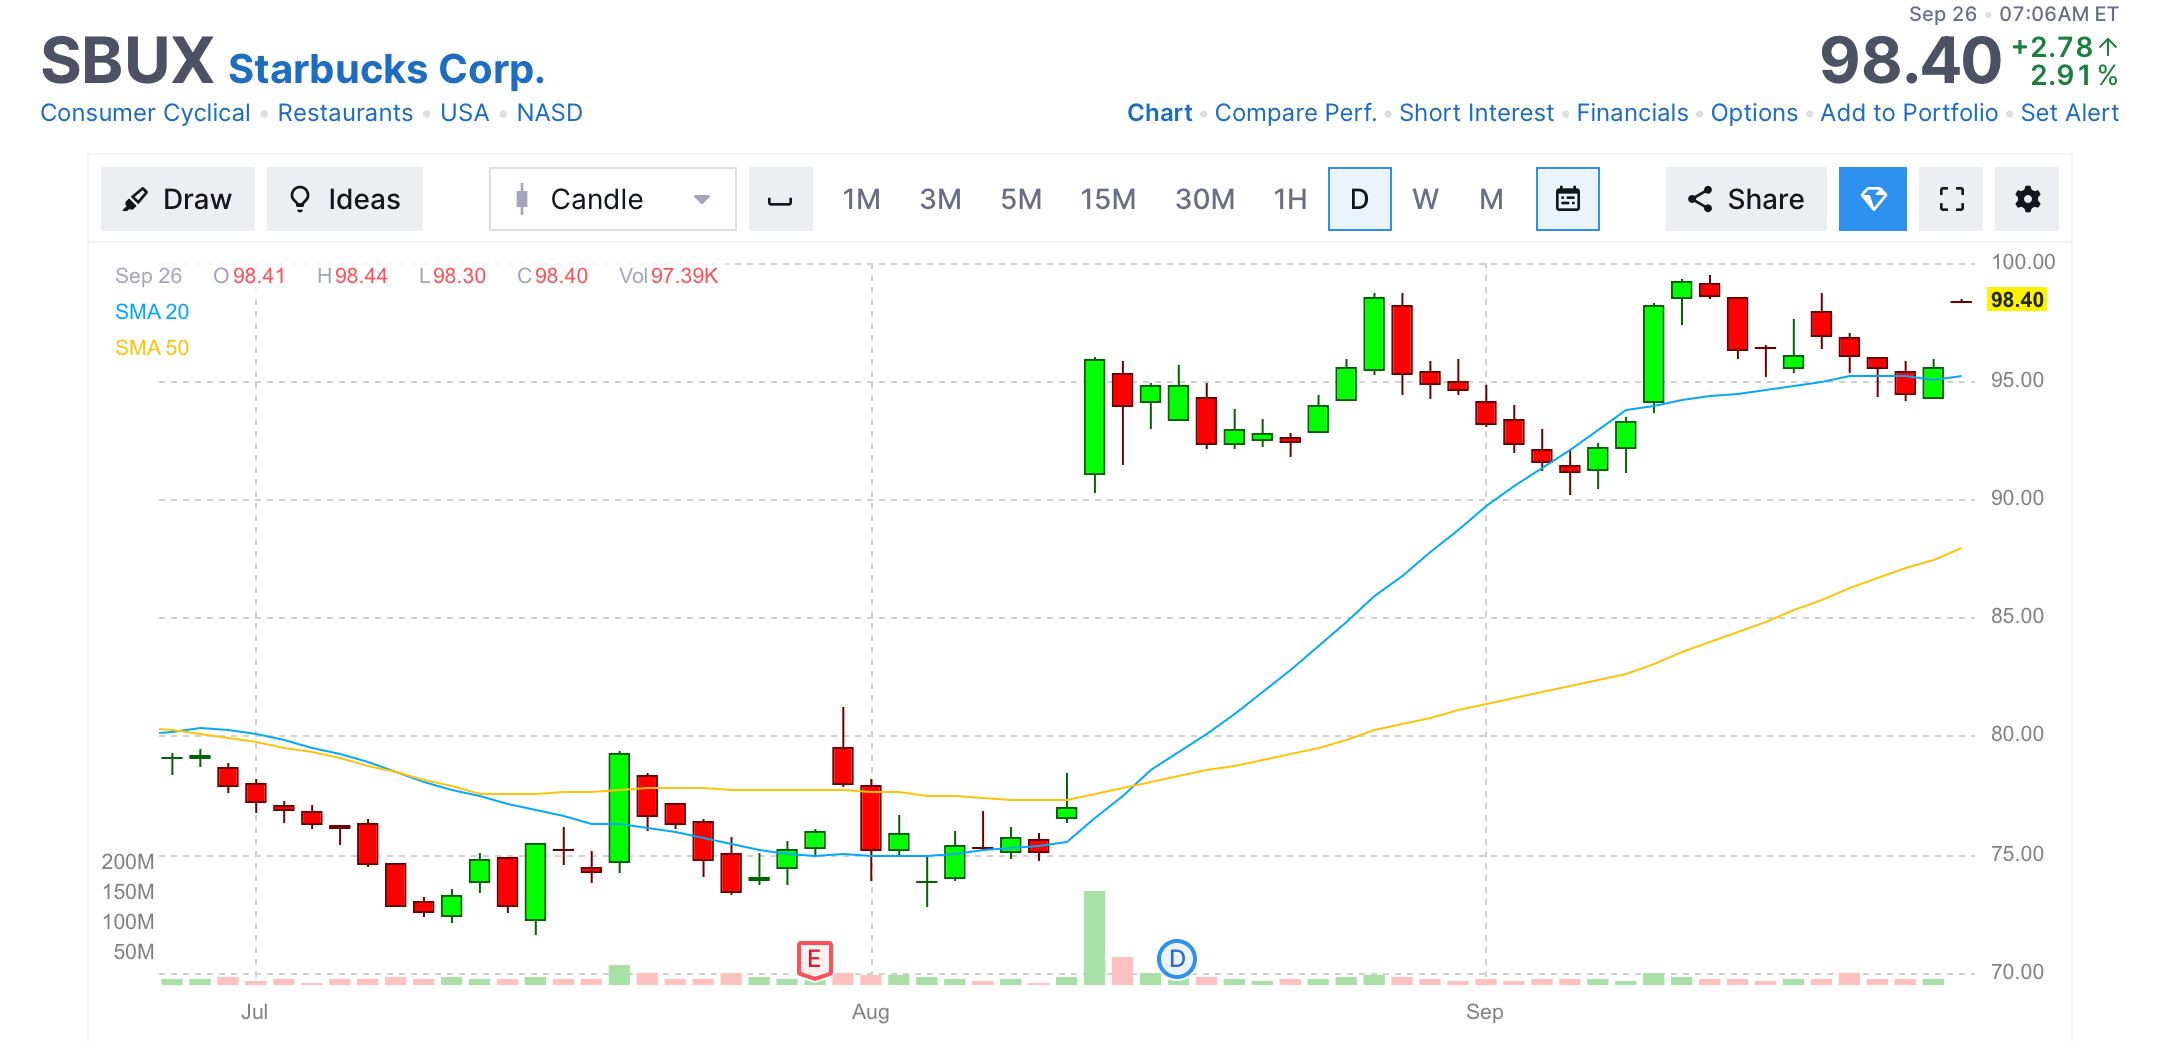Click the Aug label on time axis
This screenshot has height=1043, width=2160.
pyautogui.click(x=870, y=1012)
